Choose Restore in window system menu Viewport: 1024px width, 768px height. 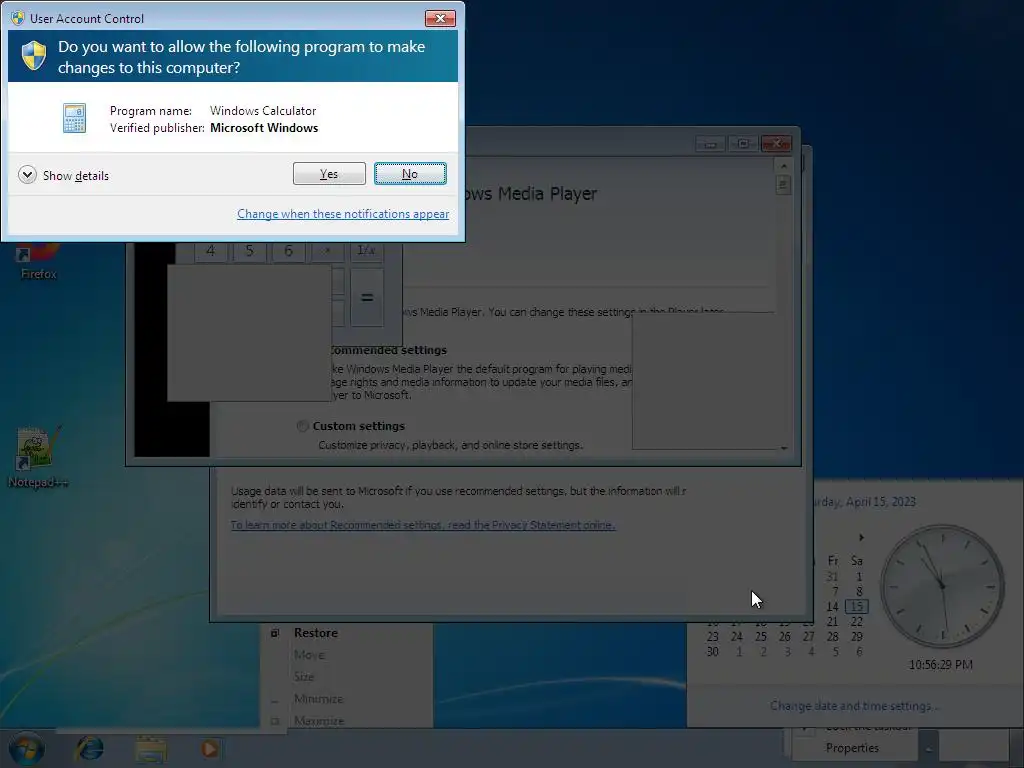[315, 633]
